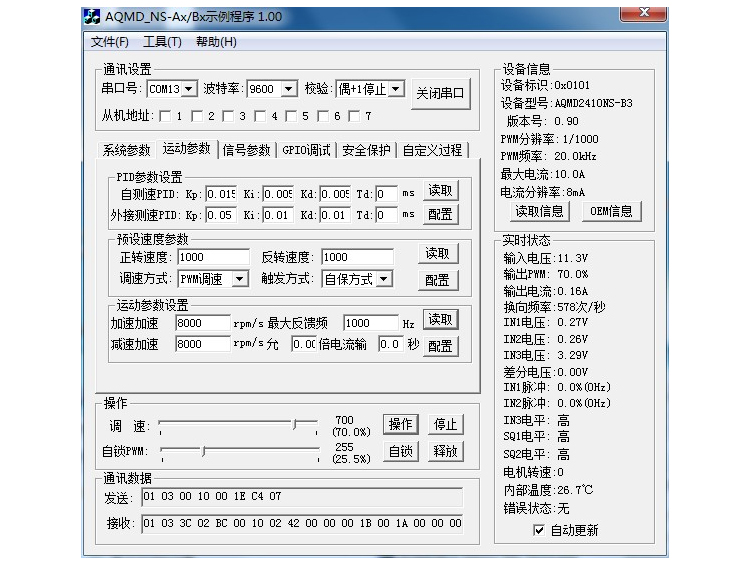Open the 校验 parity dropdown

point(396,89)
